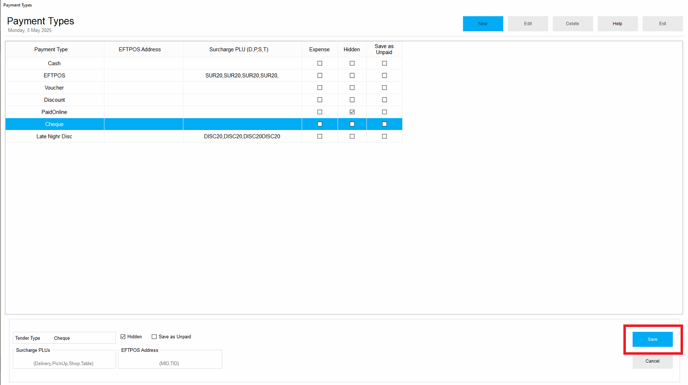Image resolution: width=688 pixels, height=385 pixels.
Task: Click the EFTPOS Address MID,TID field
Action: (x=170, y=360)
